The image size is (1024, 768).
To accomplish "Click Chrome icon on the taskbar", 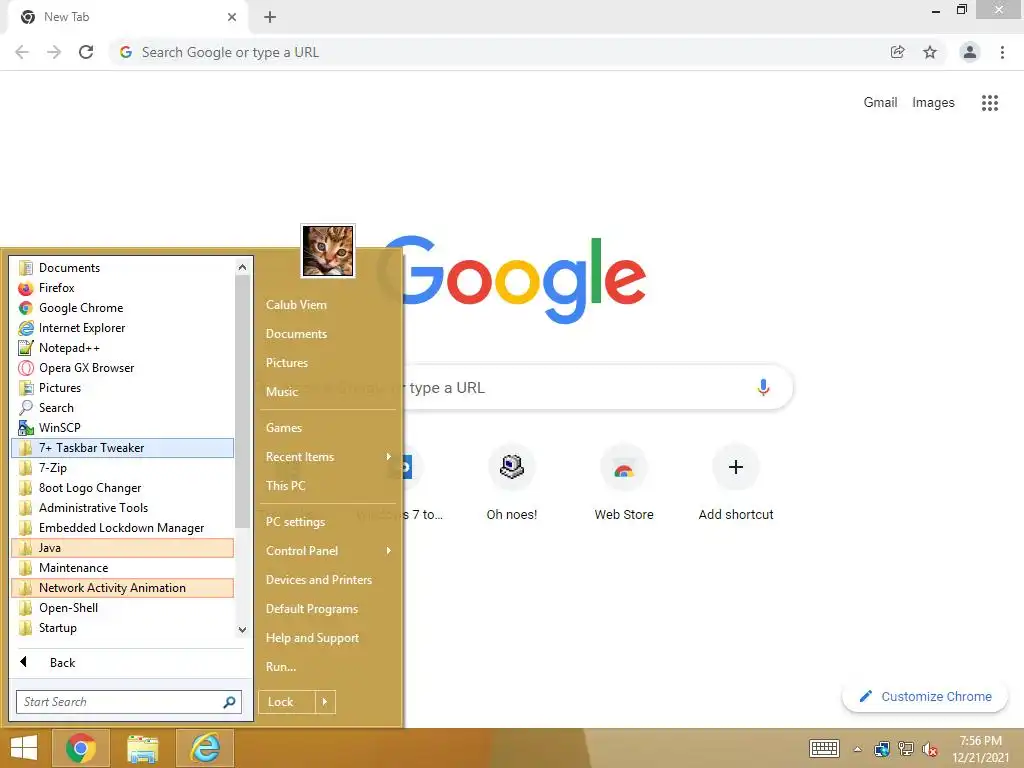I will 80,748.
